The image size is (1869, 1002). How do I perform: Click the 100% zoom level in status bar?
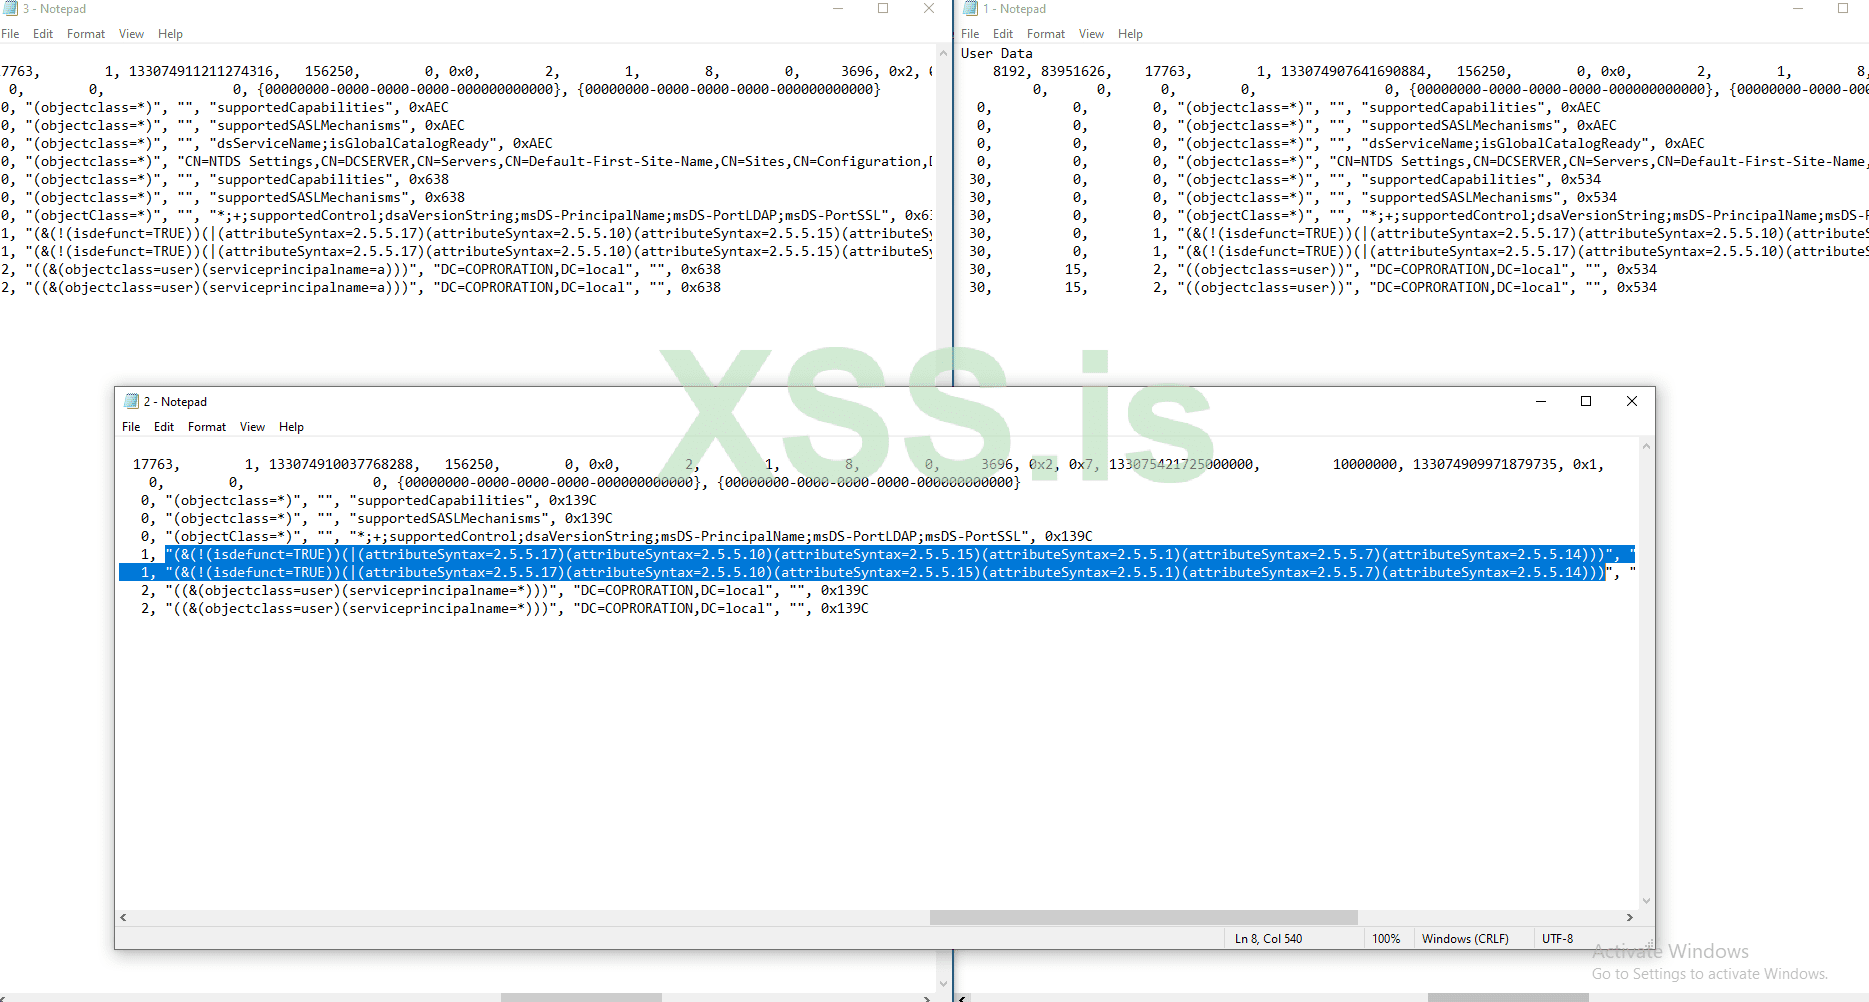(1386, 939)
